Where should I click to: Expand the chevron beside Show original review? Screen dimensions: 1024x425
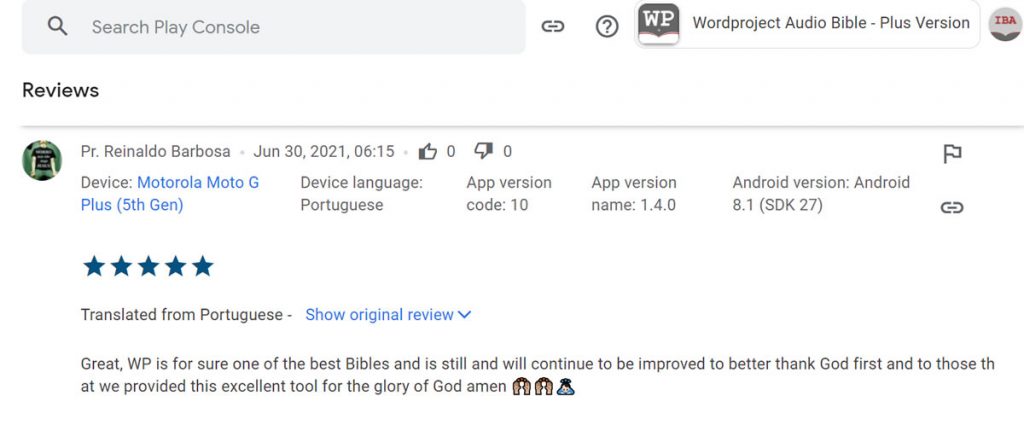465,315
